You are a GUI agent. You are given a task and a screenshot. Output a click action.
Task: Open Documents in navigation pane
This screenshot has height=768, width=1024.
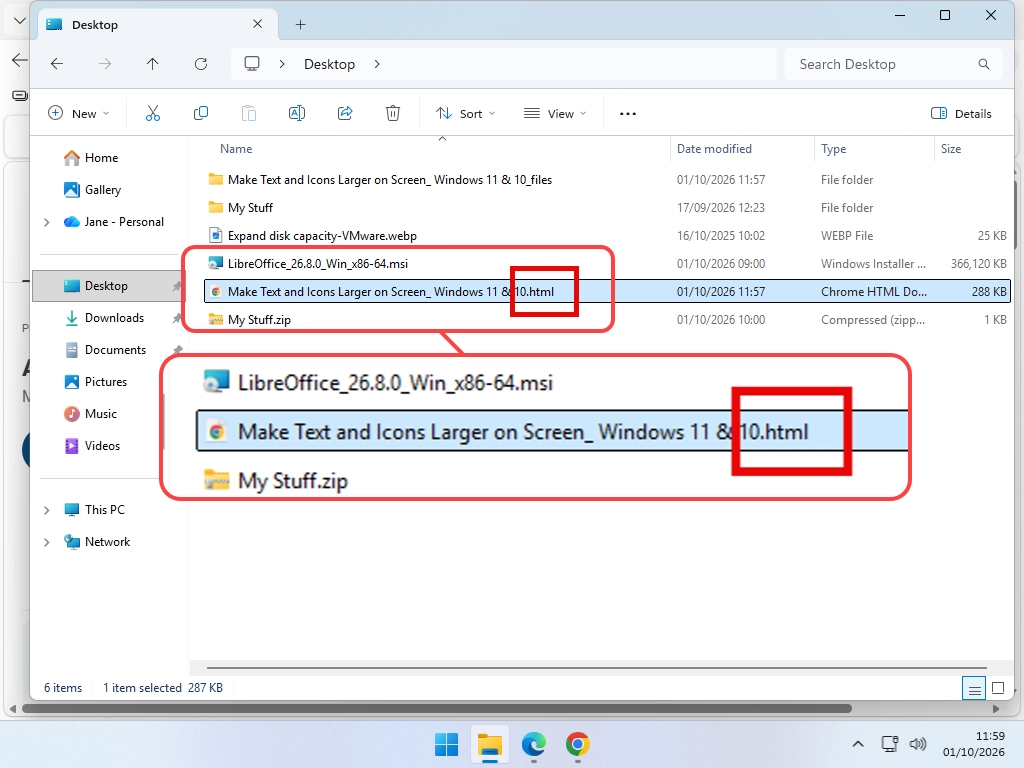(105, 350)
